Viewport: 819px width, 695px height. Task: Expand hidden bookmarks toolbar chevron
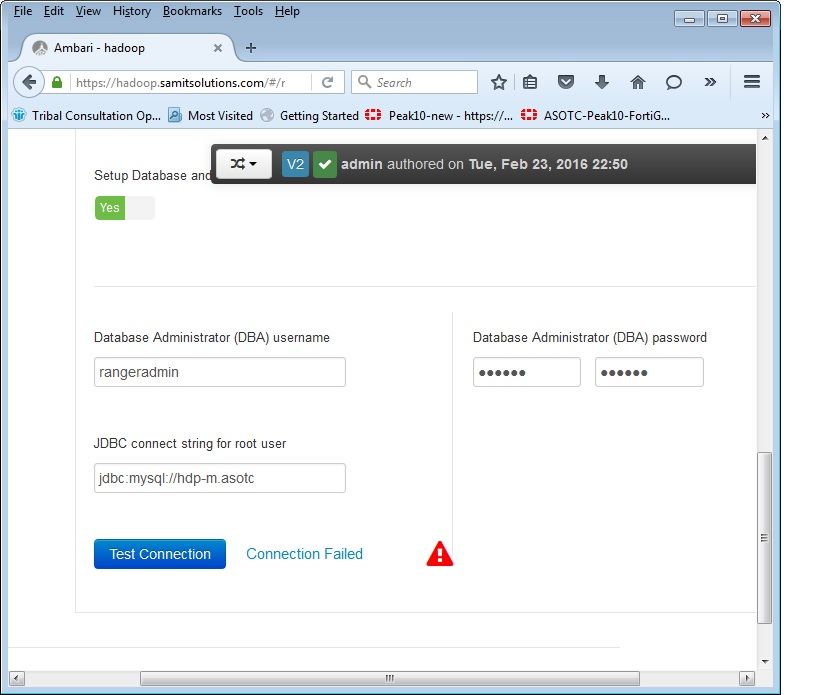765,115
